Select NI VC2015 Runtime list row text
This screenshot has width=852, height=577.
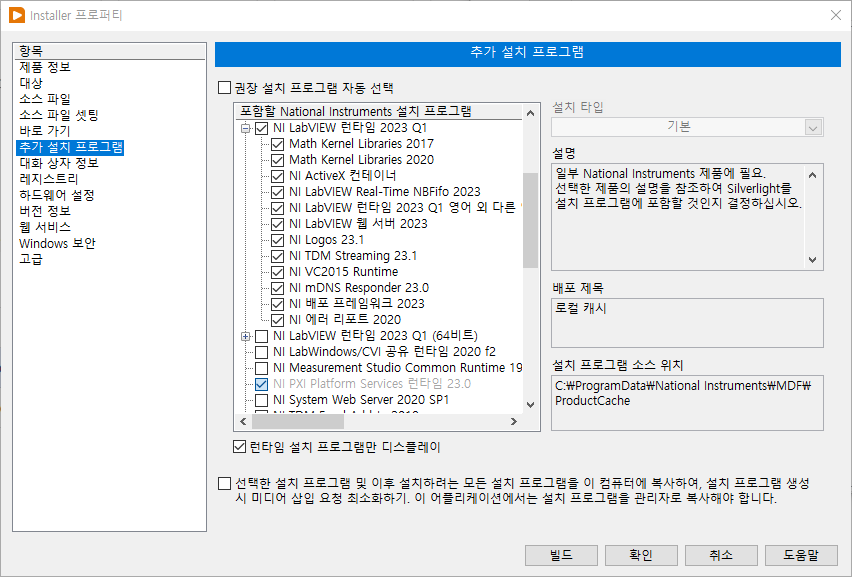343,272
